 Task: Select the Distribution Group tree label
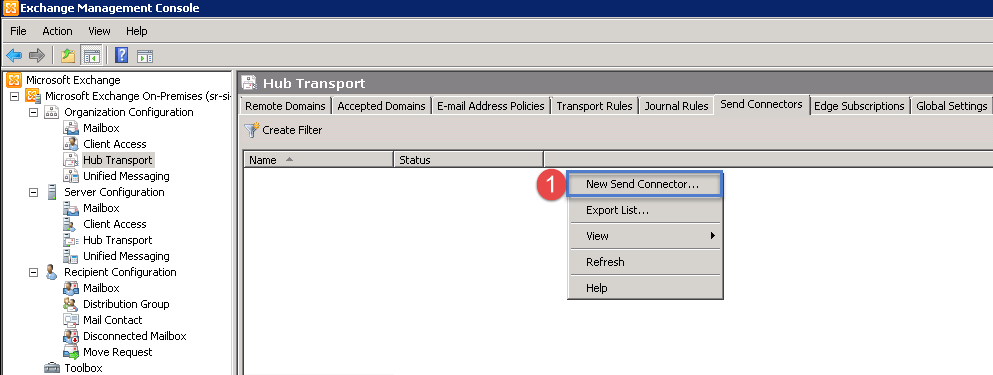(x=126, y=304)
